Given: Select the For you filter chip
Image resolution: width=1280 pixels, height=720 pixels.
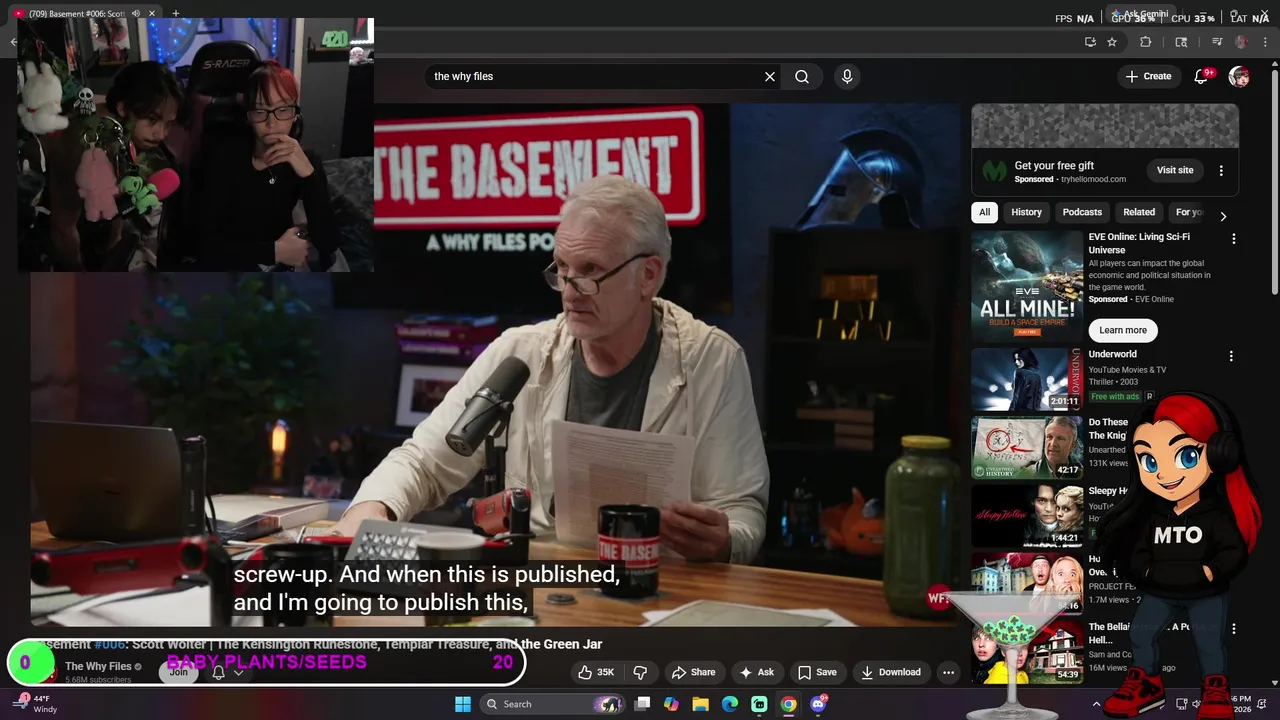Looking at the screenshot, I should pos(1189,212).
